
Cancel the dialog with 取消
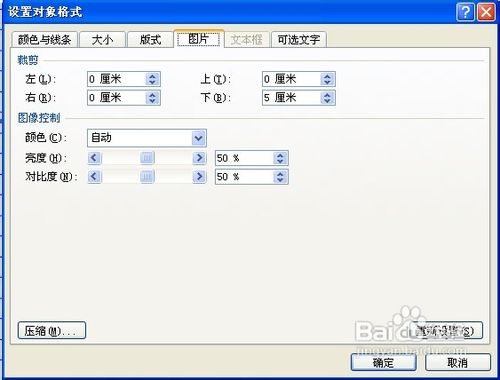point(458,362)
